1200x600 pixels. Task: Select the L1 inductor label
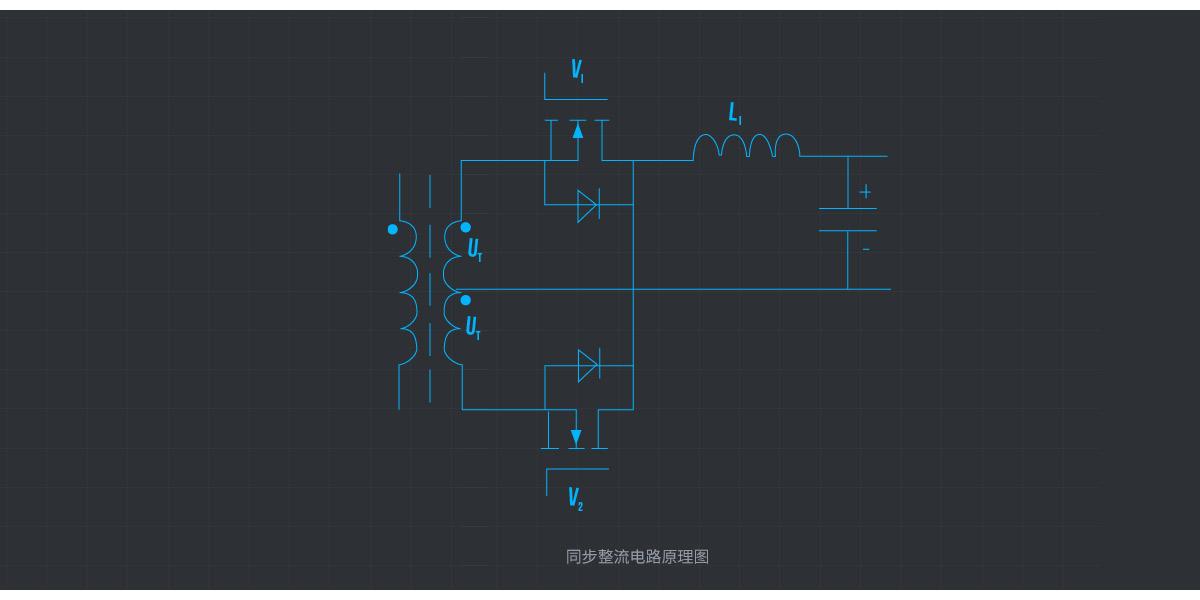[x=734, y=115]
